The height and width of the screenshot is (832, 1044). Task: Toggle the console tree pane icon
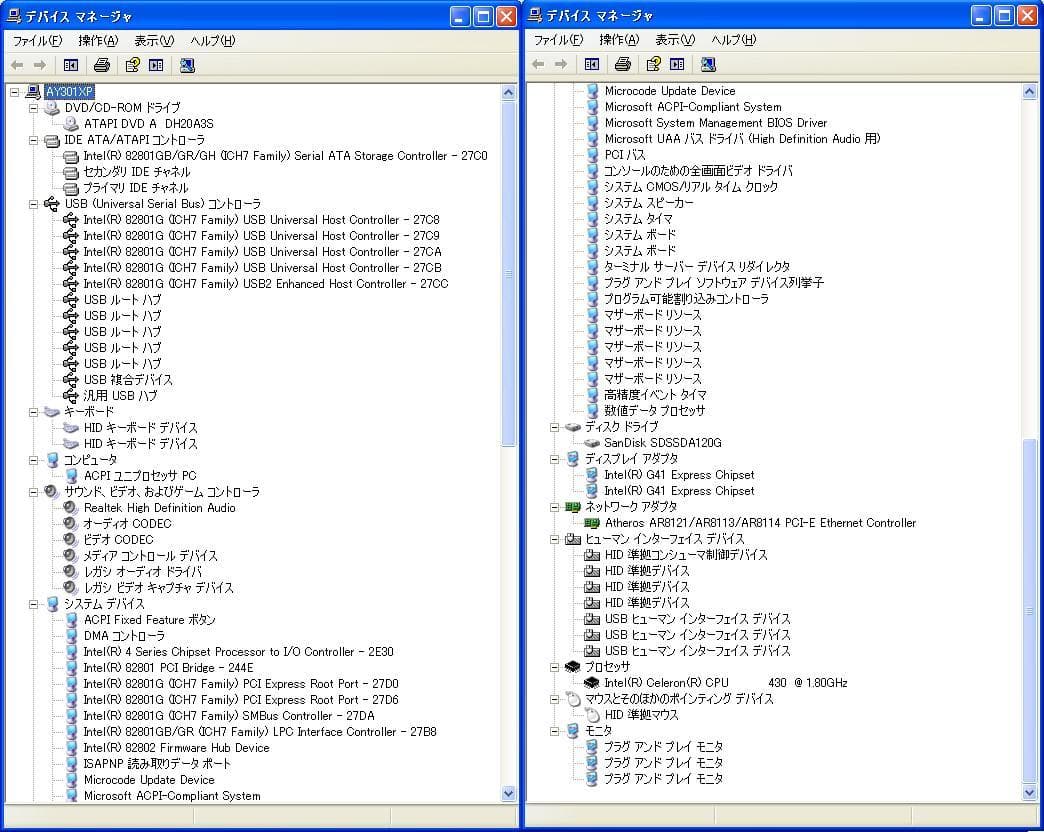tap(70, 64)
